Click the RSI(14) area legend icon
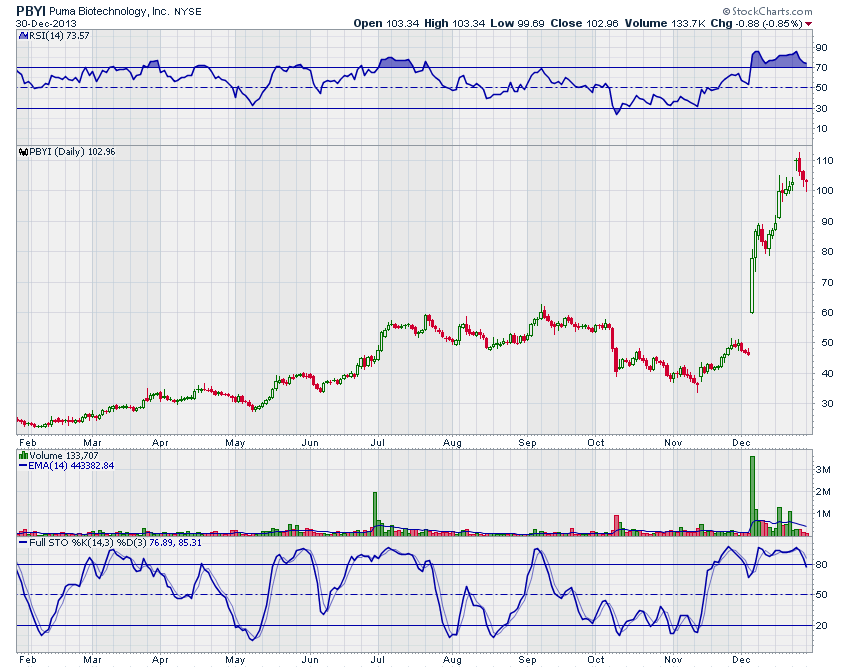The width and height of the screenshot is (850, 668). tap(21, 36)
